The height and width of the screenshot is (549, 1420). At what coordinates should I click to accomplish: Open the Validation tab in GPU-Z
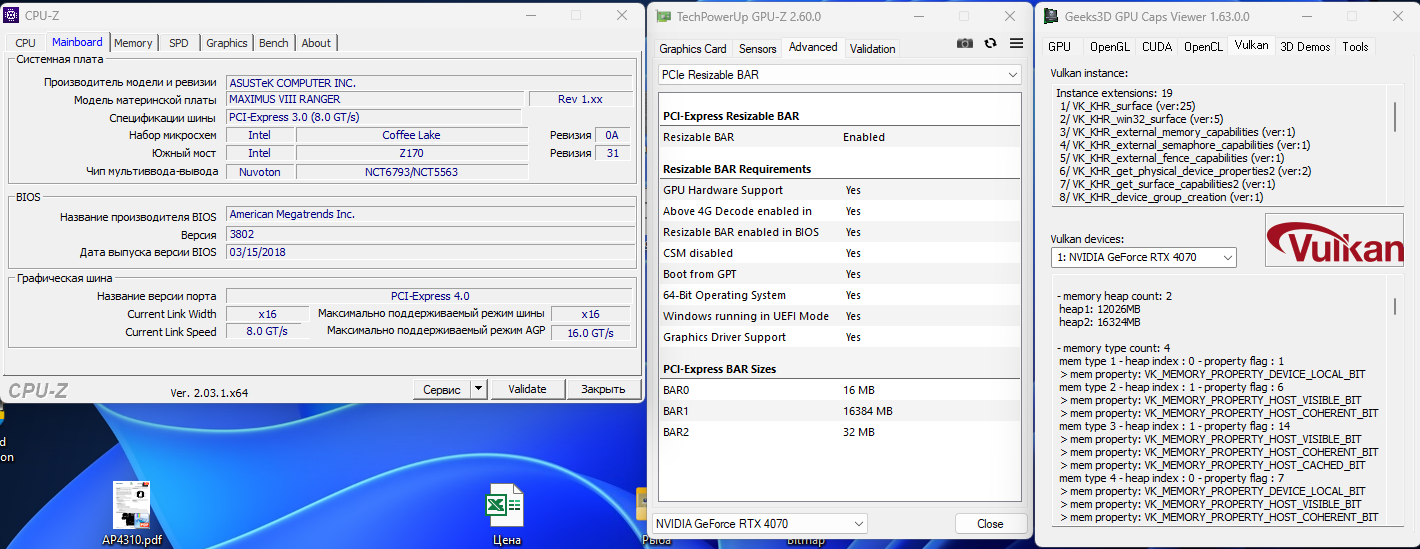pyautogui.click(x=873, y=49)
